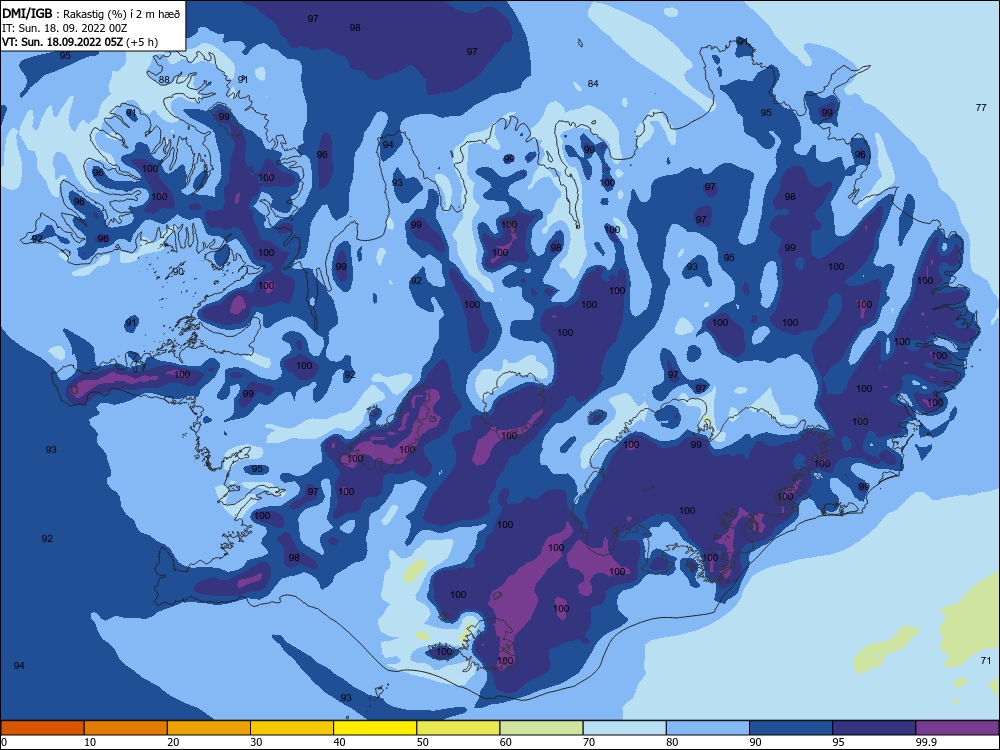The image size is (1000, 750).
Task: Click the 'VT: Sun. 18.09.2022 05Z' line
Action: (x=62, y=42)
